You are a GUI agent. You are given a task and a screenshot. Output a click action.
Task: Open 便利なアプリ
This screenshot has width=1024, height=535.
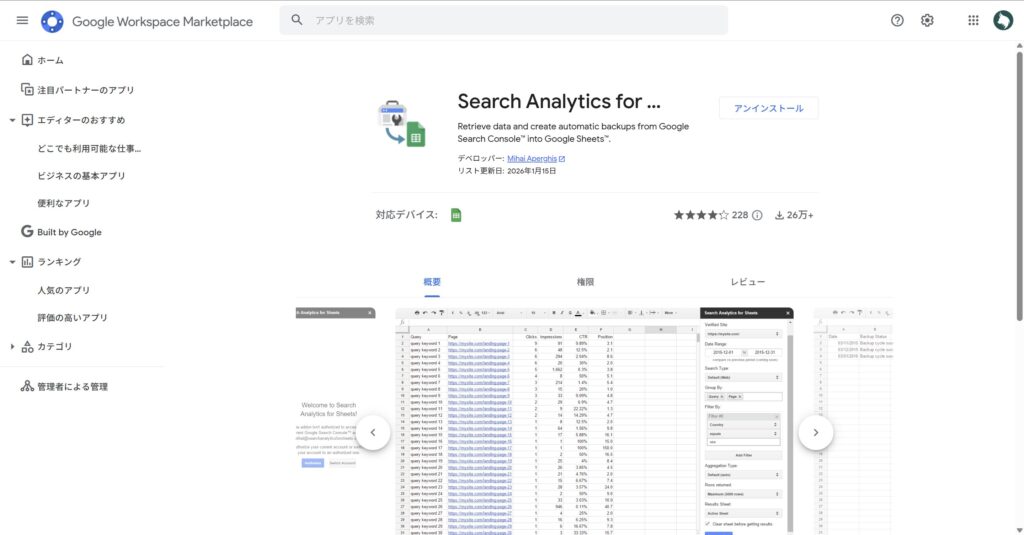click(x=63, y=203)
